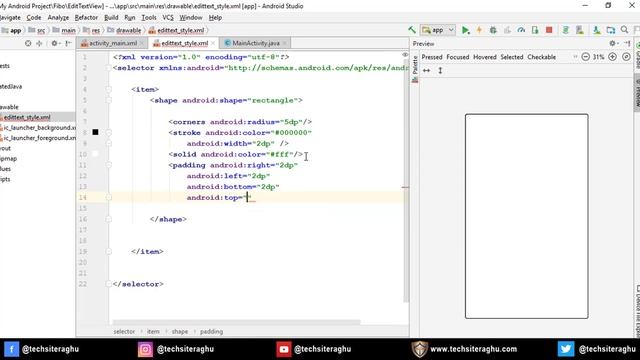Open the Navigate menu

click(x=10, y=18)
